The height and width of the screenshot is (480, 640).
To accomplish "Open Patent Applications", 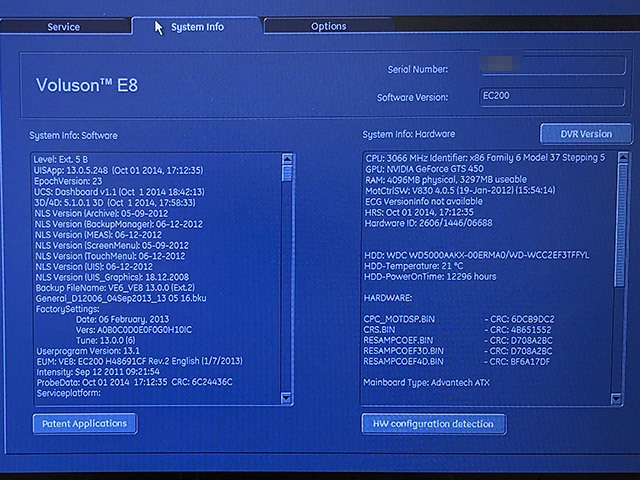I will (x=84, y=424).
